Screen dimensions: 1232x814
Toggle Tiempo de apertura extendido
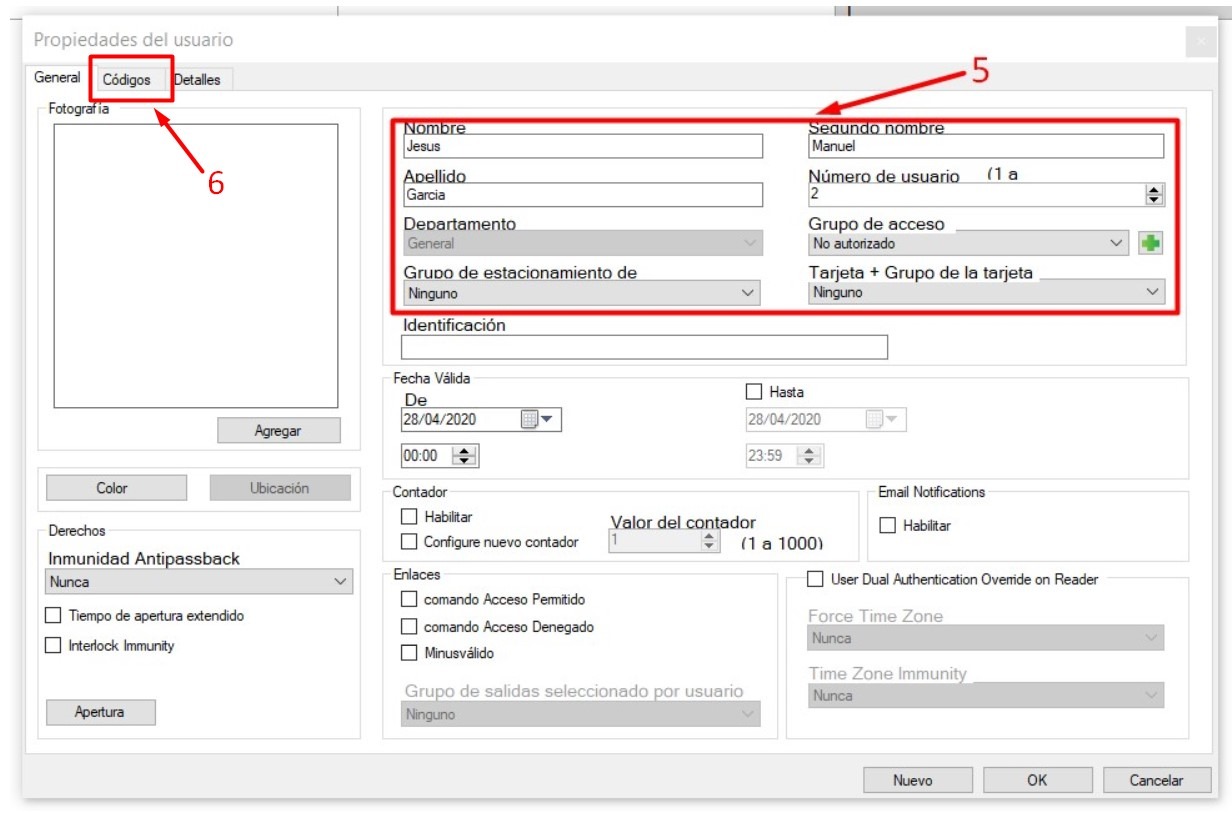tap(53, 616)
